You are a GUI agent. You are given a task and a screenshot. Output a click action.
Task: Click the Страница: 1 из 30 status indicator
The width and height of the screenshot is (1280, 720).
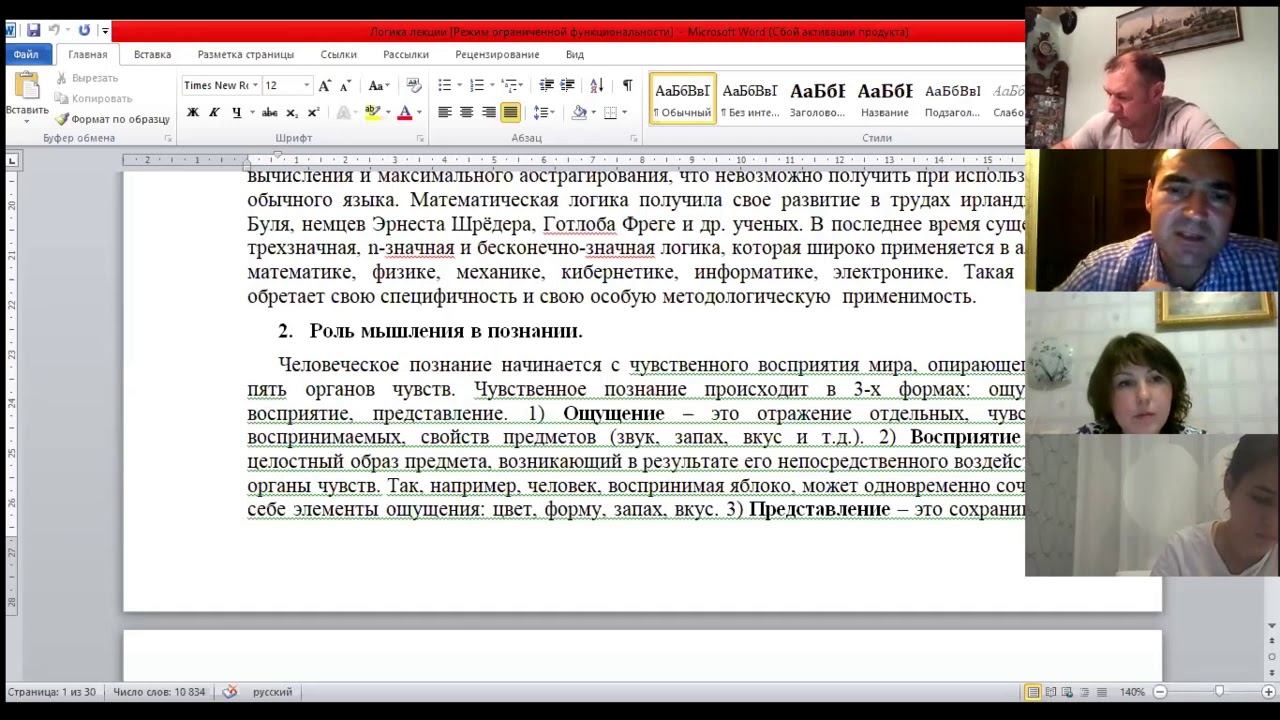tap(51, 692)
